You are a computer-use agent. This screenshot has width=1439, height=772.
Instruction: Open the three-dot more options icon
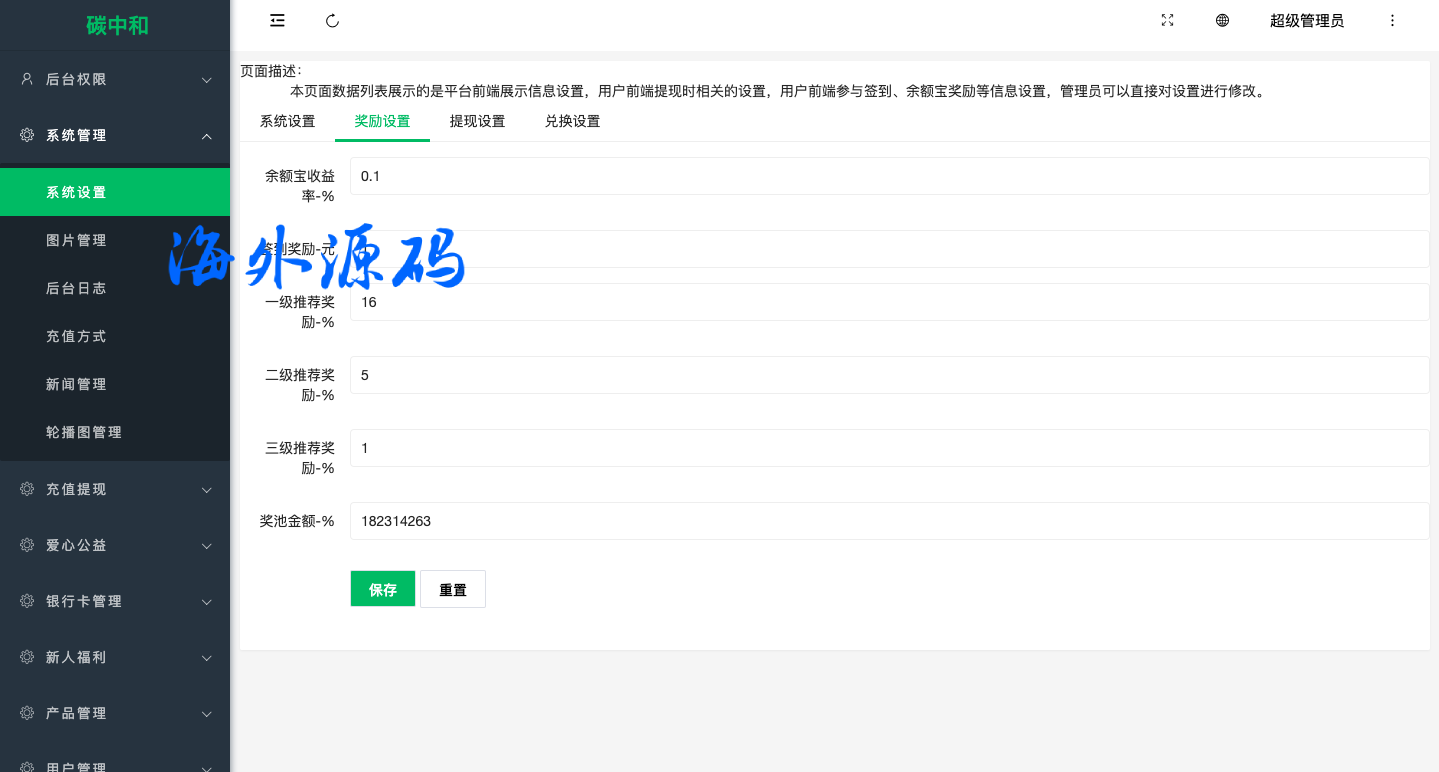pos(1392,21)
